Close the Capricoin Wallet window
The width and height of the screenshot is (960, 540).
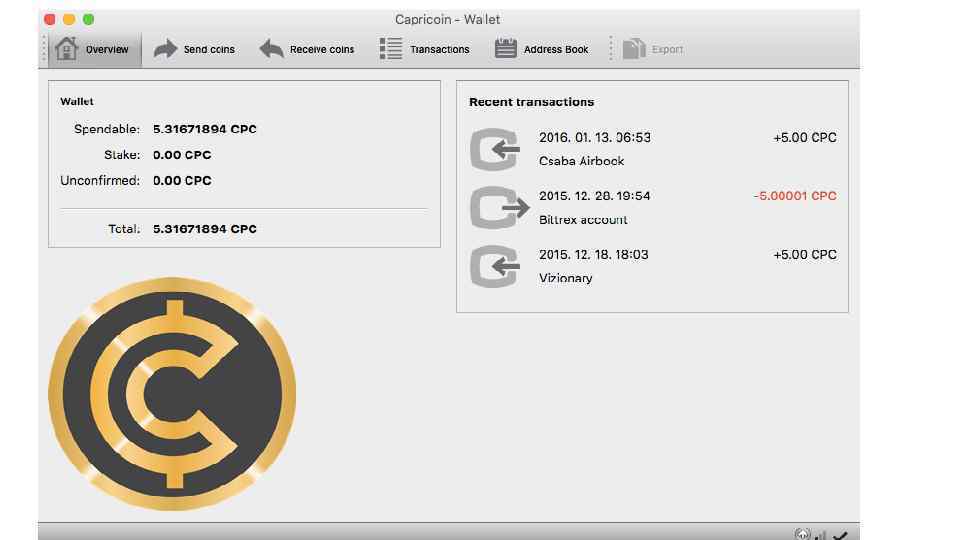coord(50,20)
